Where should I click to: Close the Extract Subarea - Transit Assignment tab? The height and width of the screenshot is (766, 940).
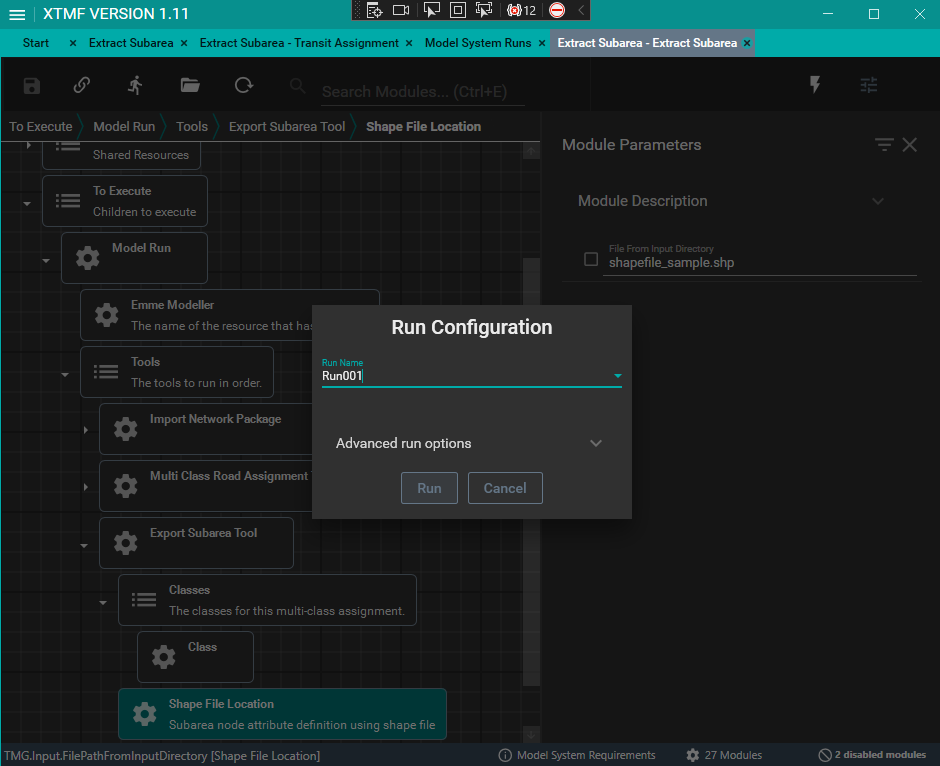[409, 43]
